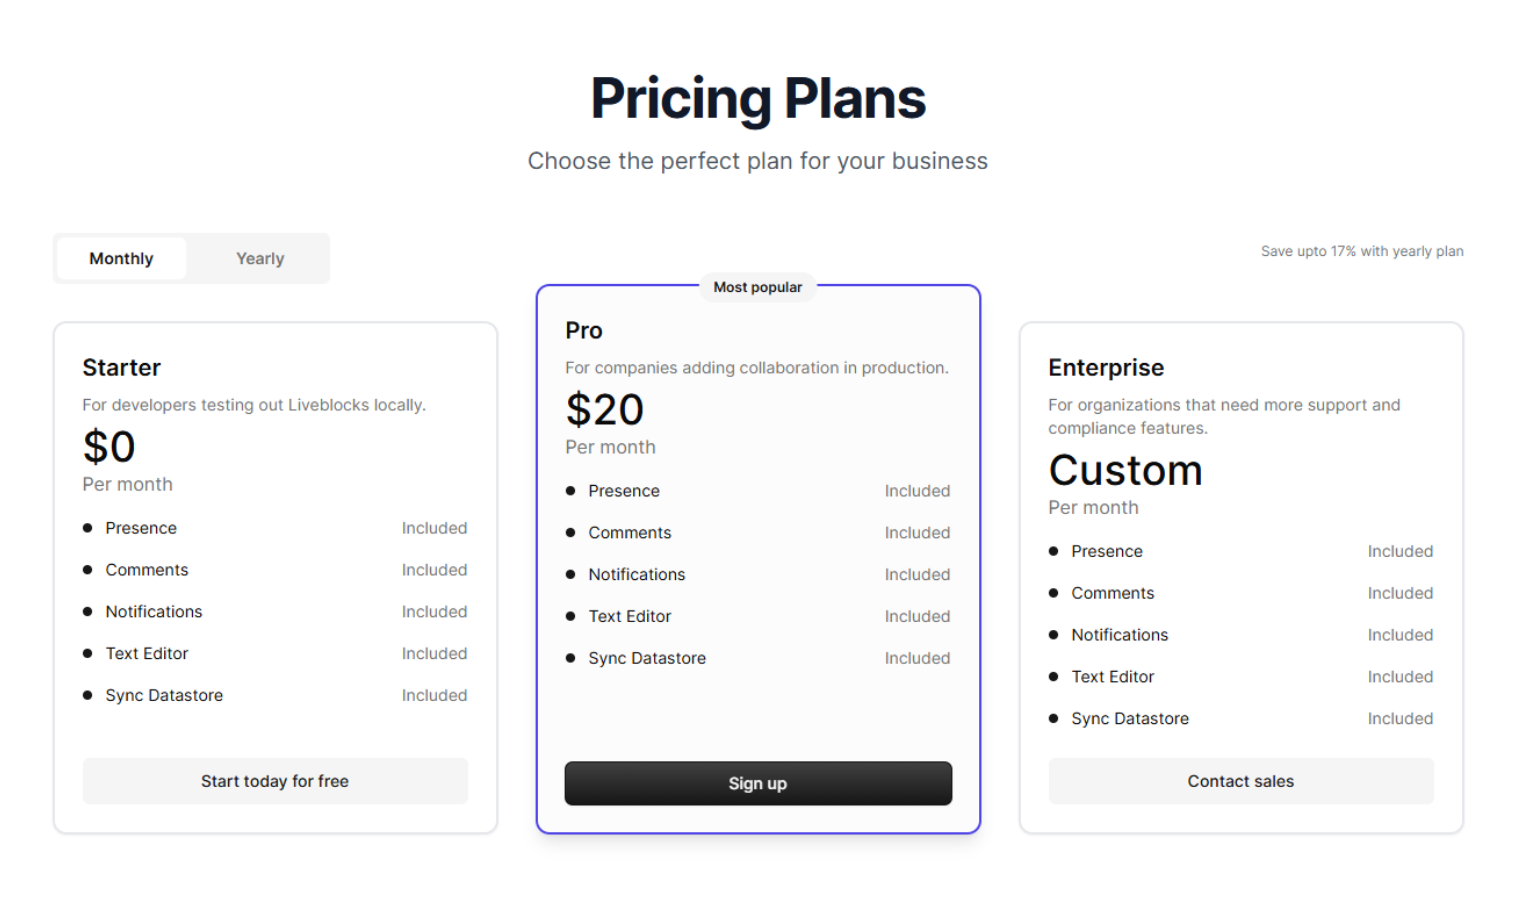Select the Pro plan heading
The width and height of the screenshot is (1518, 909).
tap(583, 330)
